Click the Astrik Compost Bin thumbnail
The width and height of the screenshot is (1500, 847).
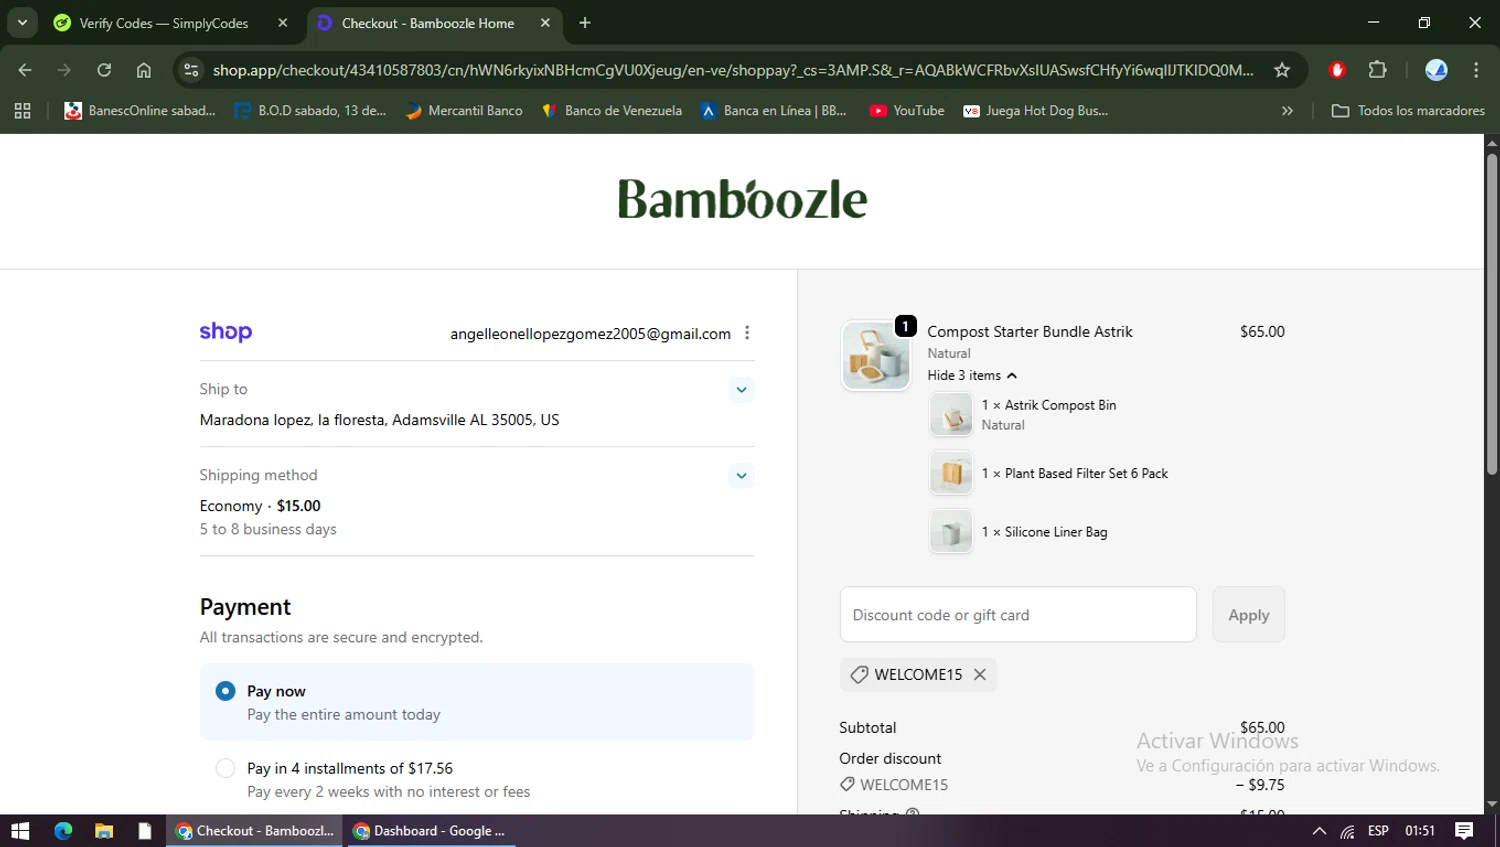coord(951,414)
